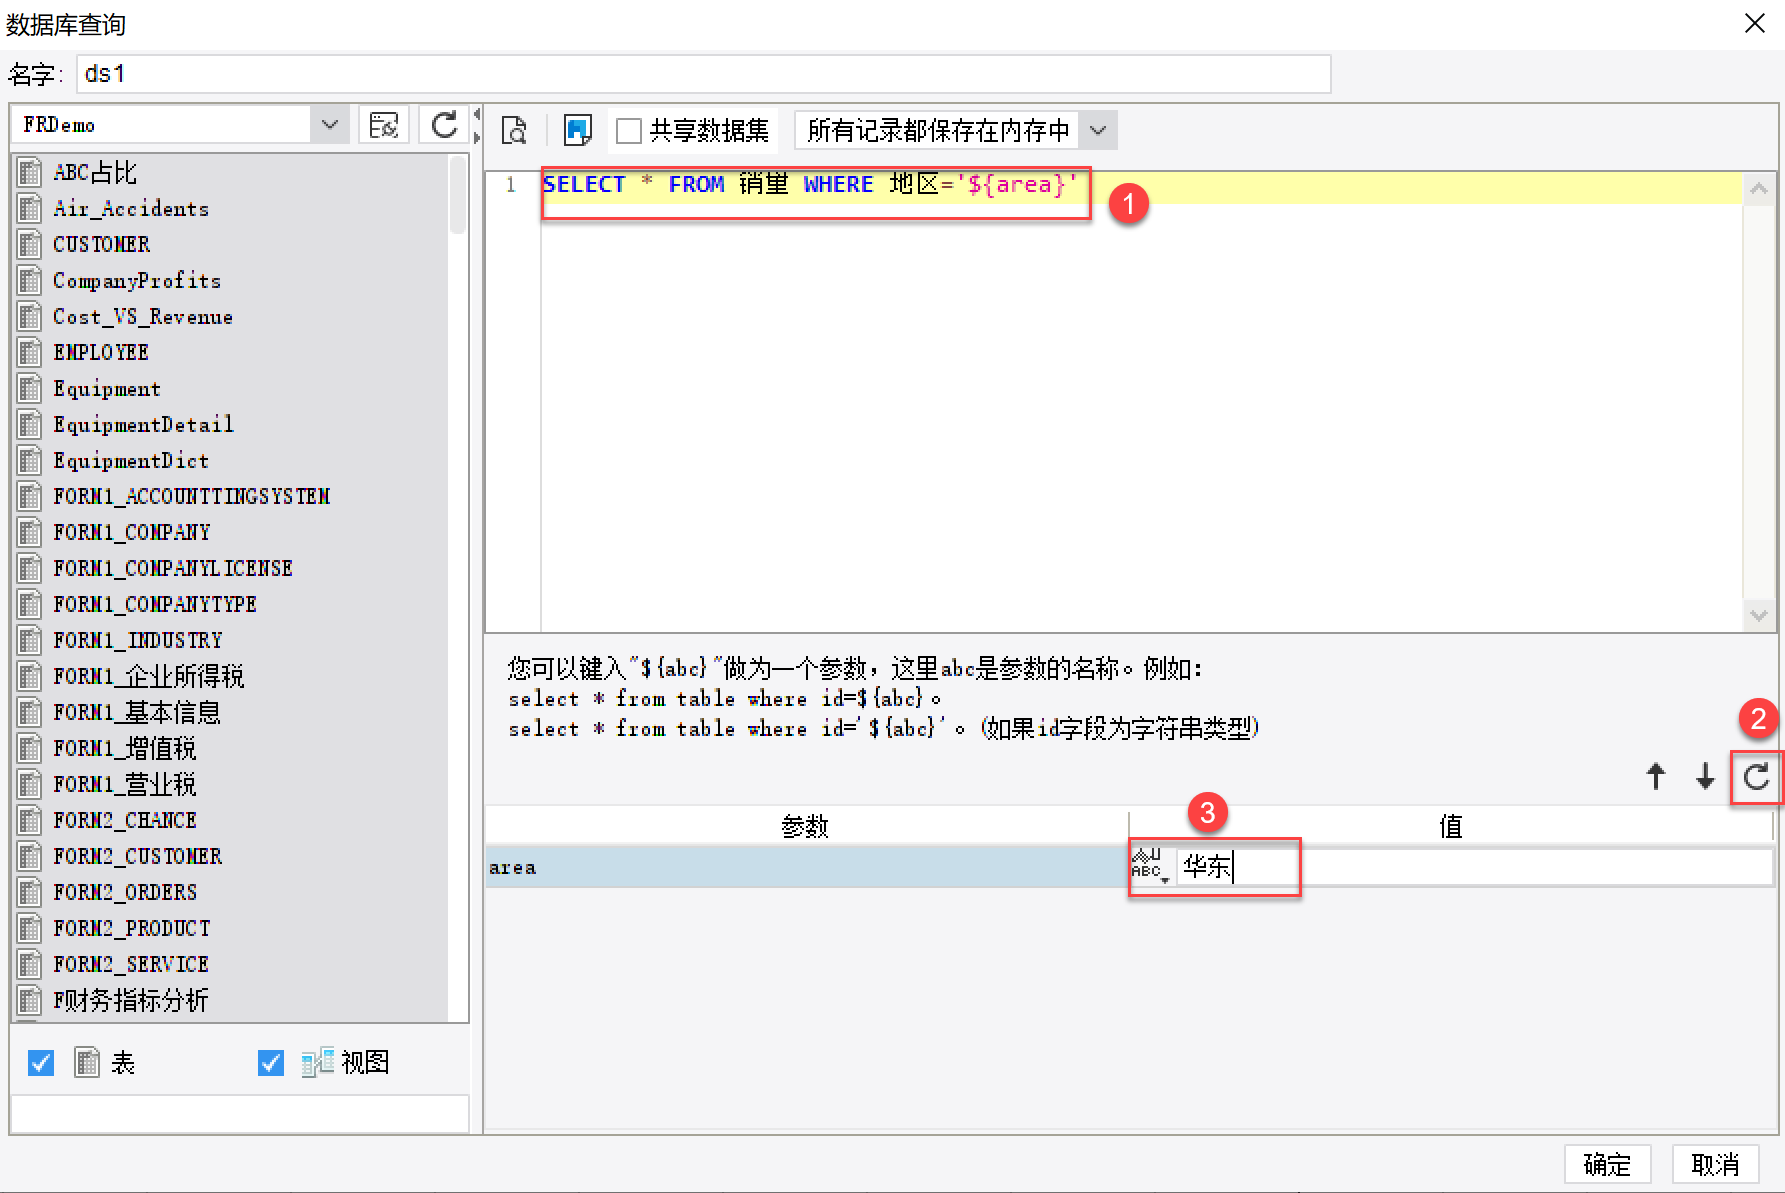Select the FORM1_营业税 table
1785x1193 pixels.
click(125, 784)
